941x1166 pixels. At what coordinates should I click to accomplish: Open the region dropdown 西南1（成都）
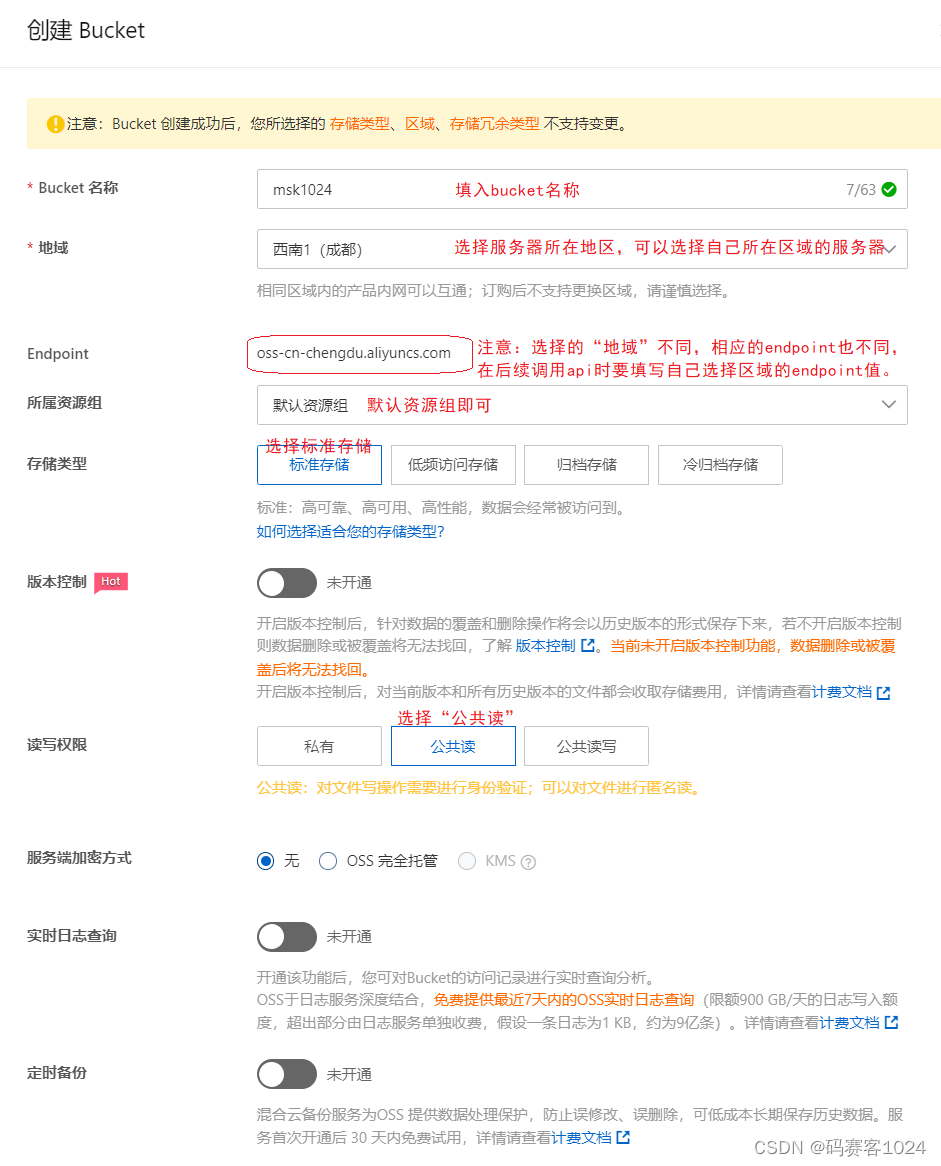click(x=582, y=249)
